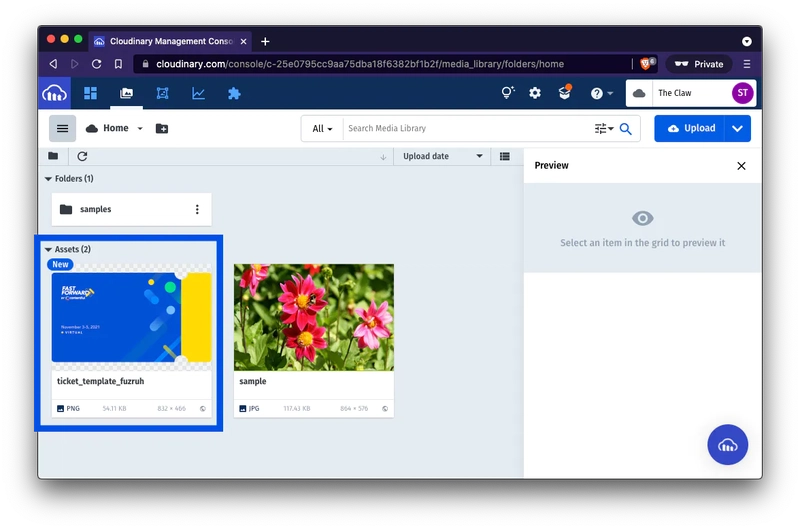
Task: Click the refresh icon in toolbar
Action: tap(82, 156)
